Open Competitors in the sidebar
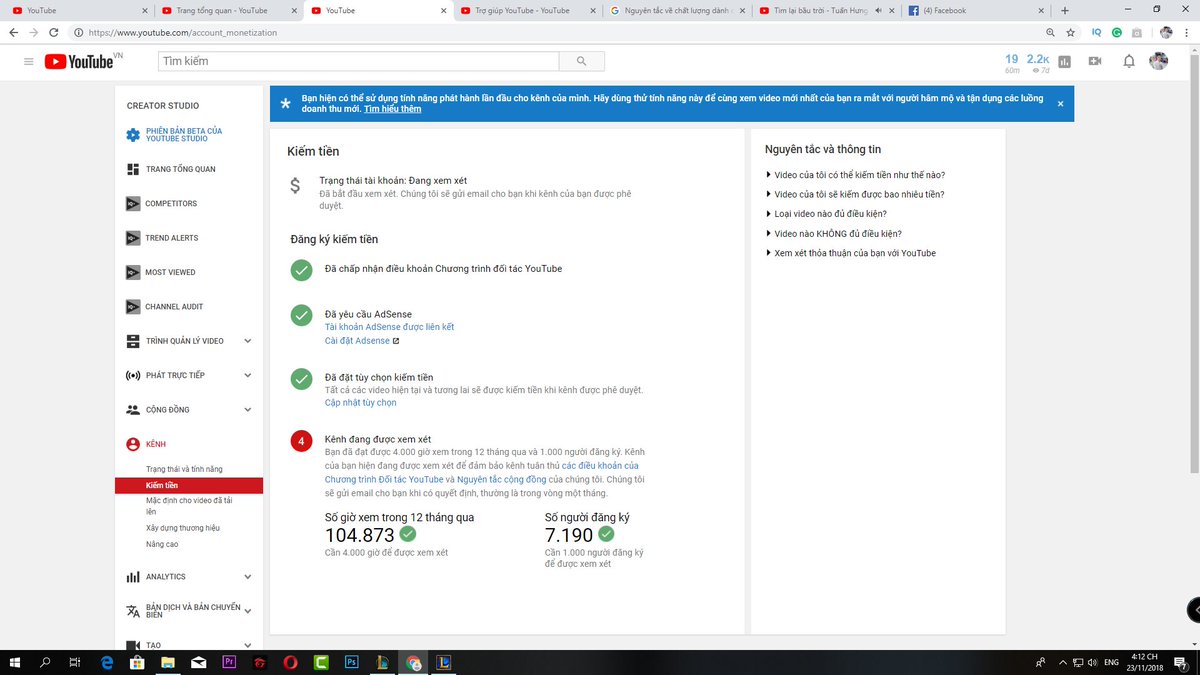 [171, 203]
